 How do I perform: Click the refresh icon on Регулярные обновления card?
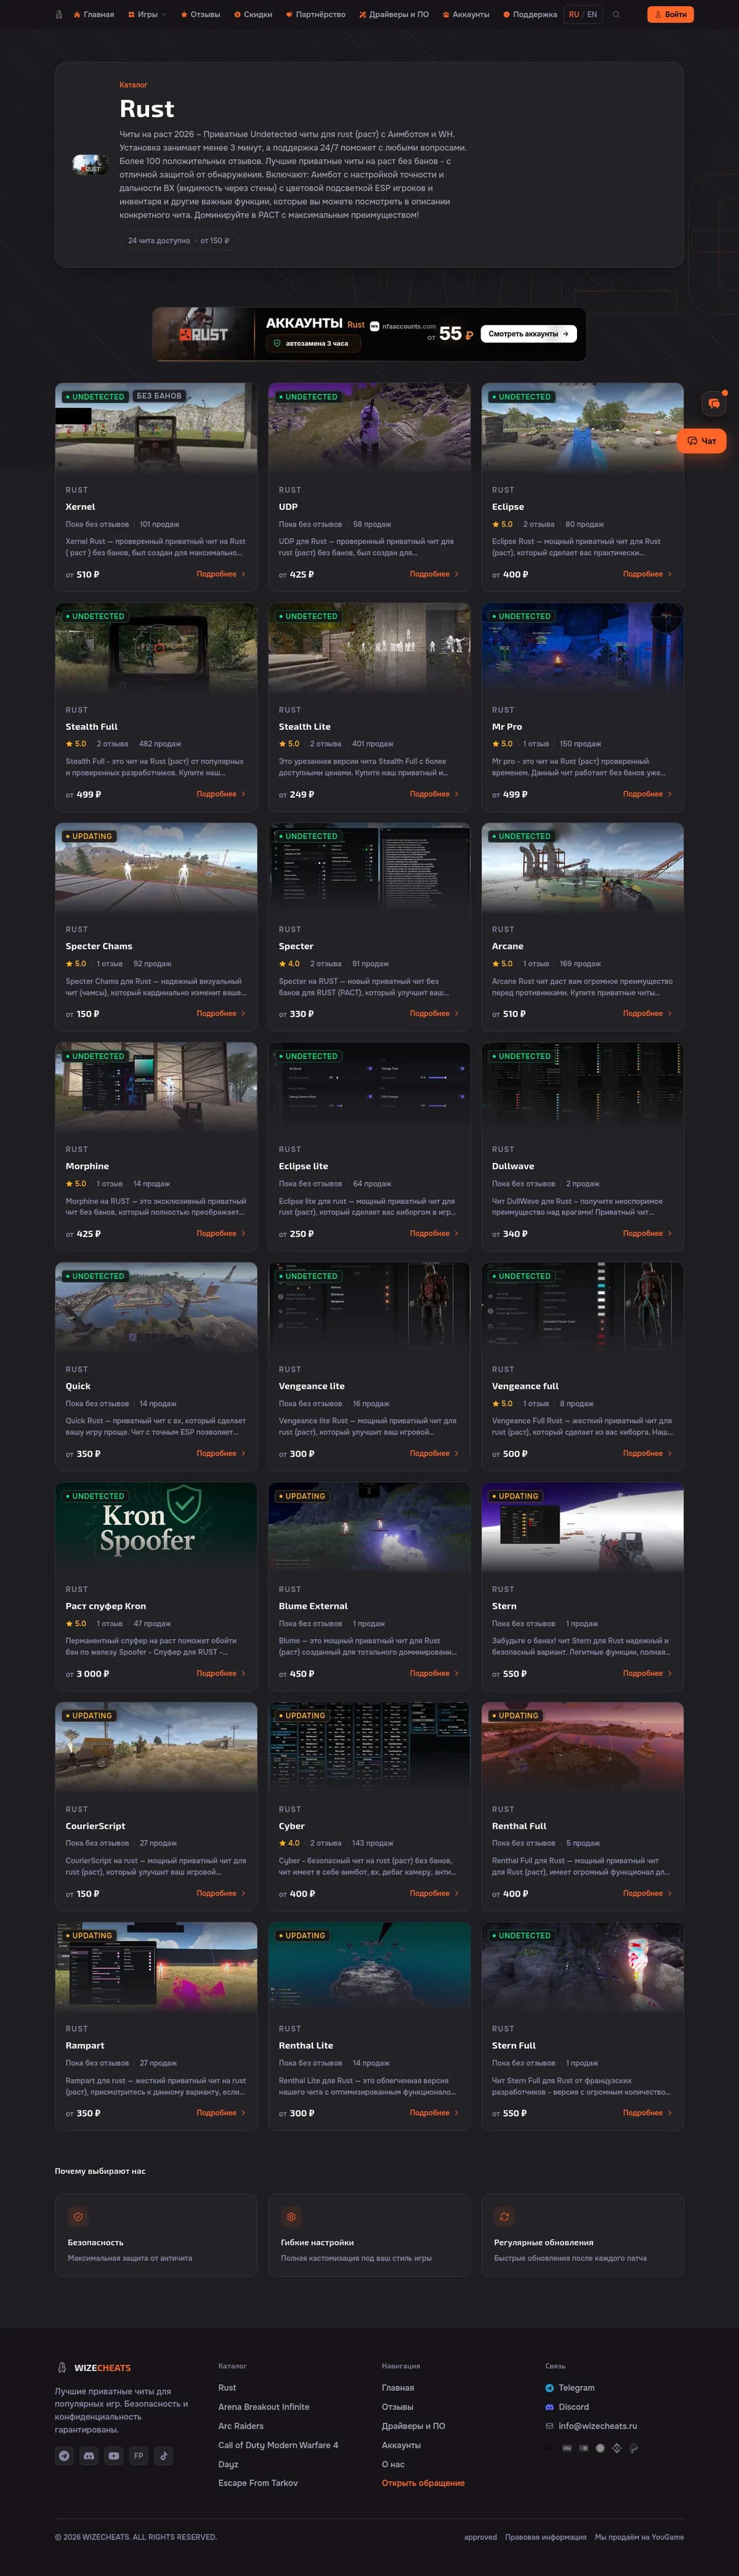coord(504,2216)
